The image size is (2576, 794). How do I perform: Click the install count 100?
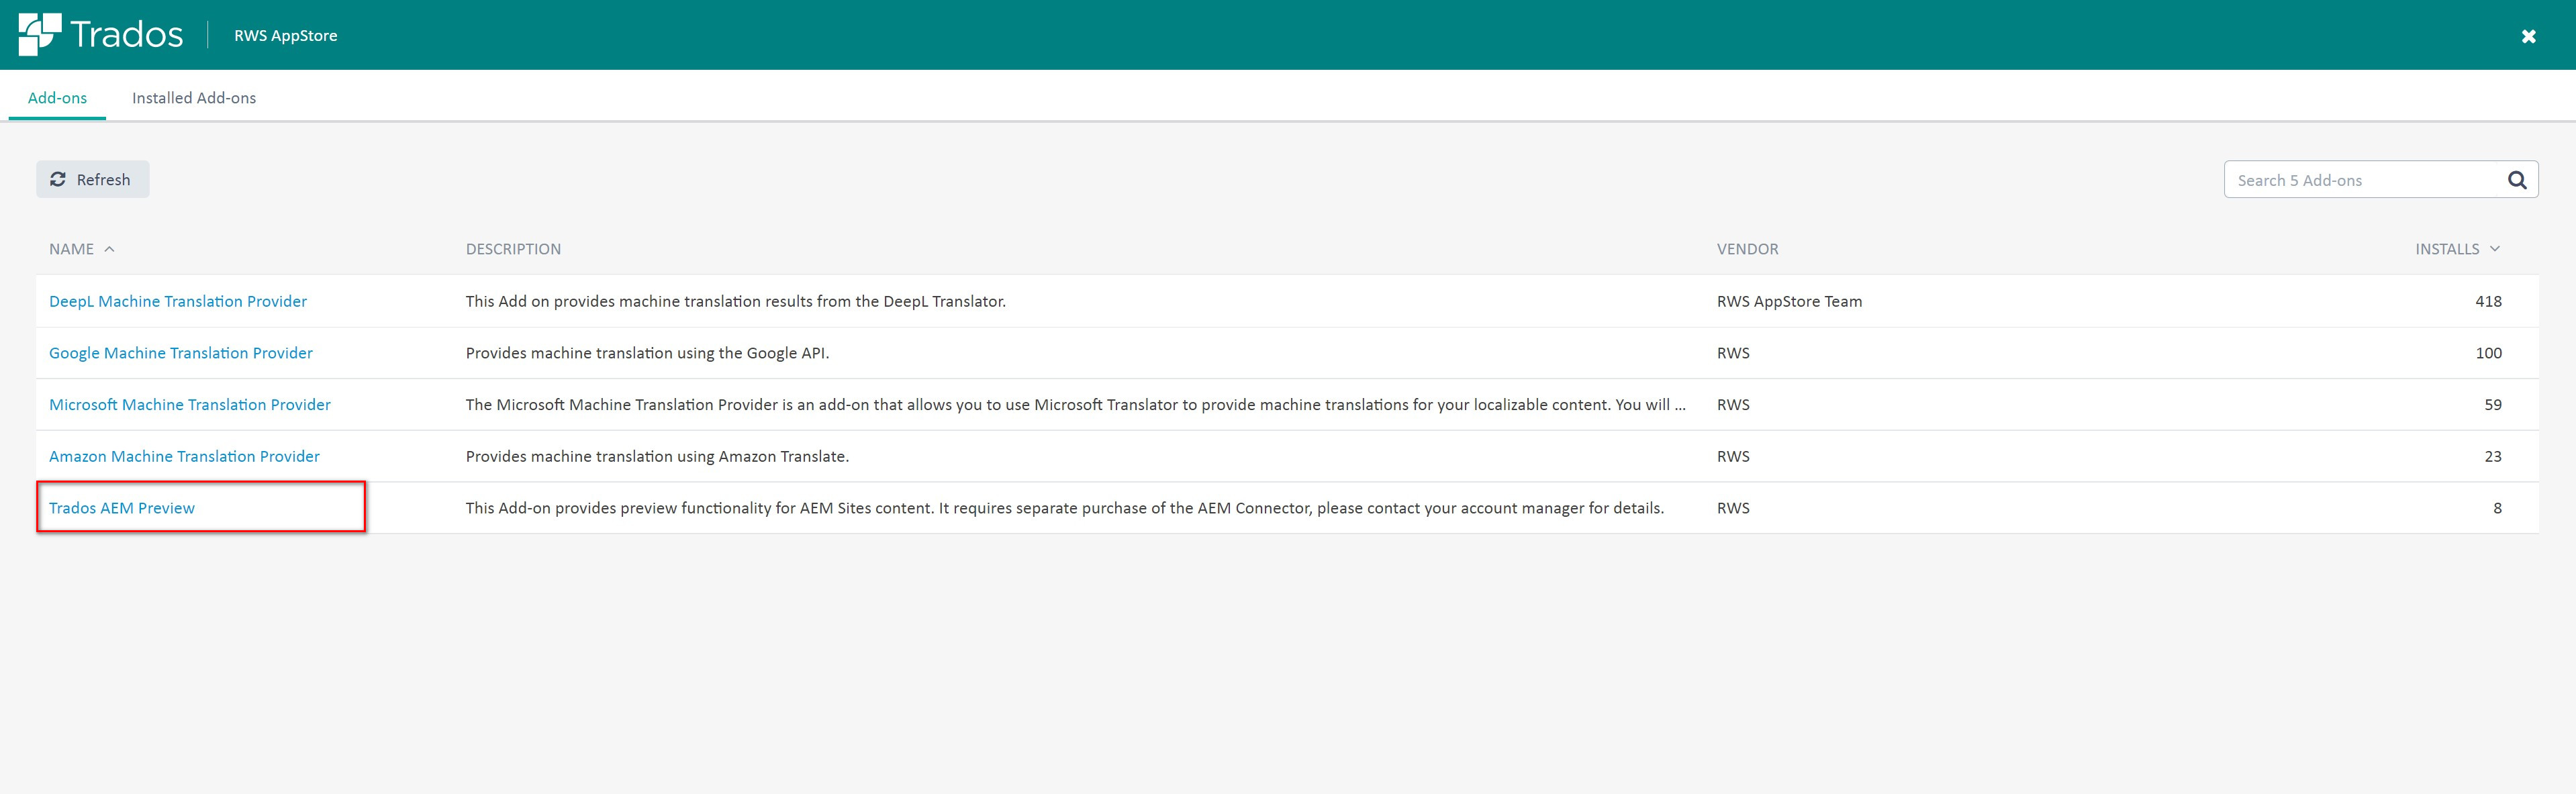tap(2488, 353)
